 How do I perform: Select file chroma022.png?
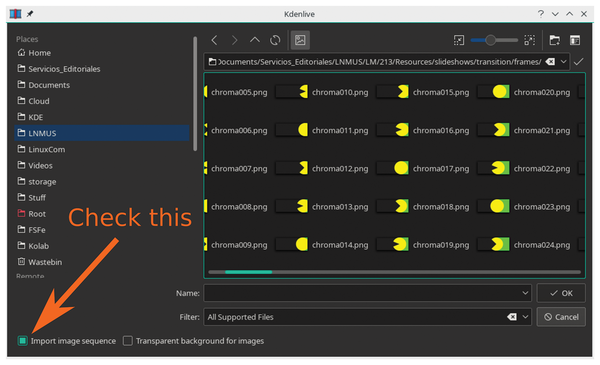tap(524, 168)
